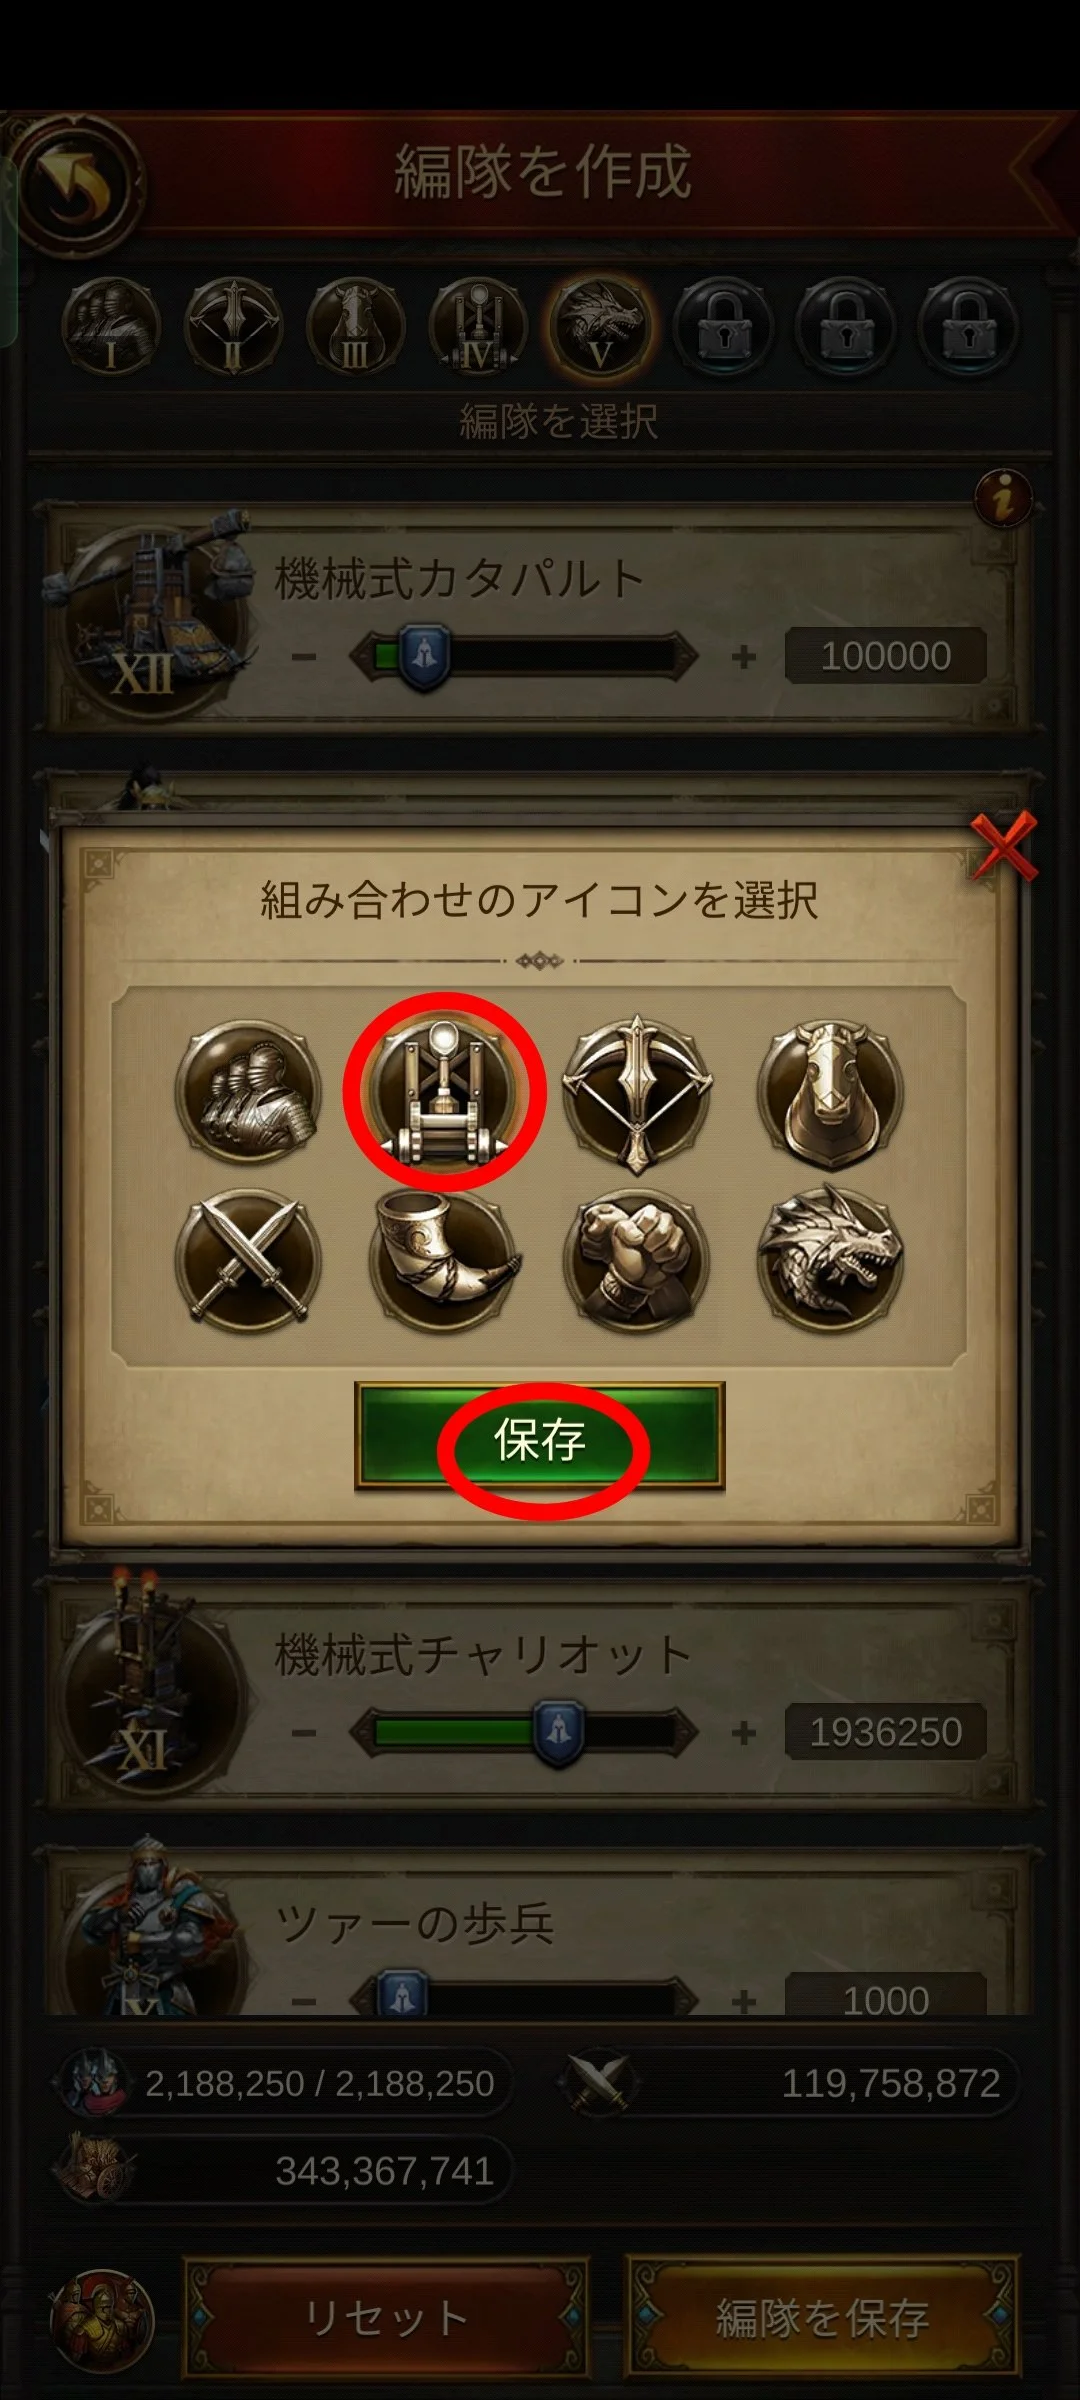Select formation slot II crossbow tab

(x=233, y=326)
